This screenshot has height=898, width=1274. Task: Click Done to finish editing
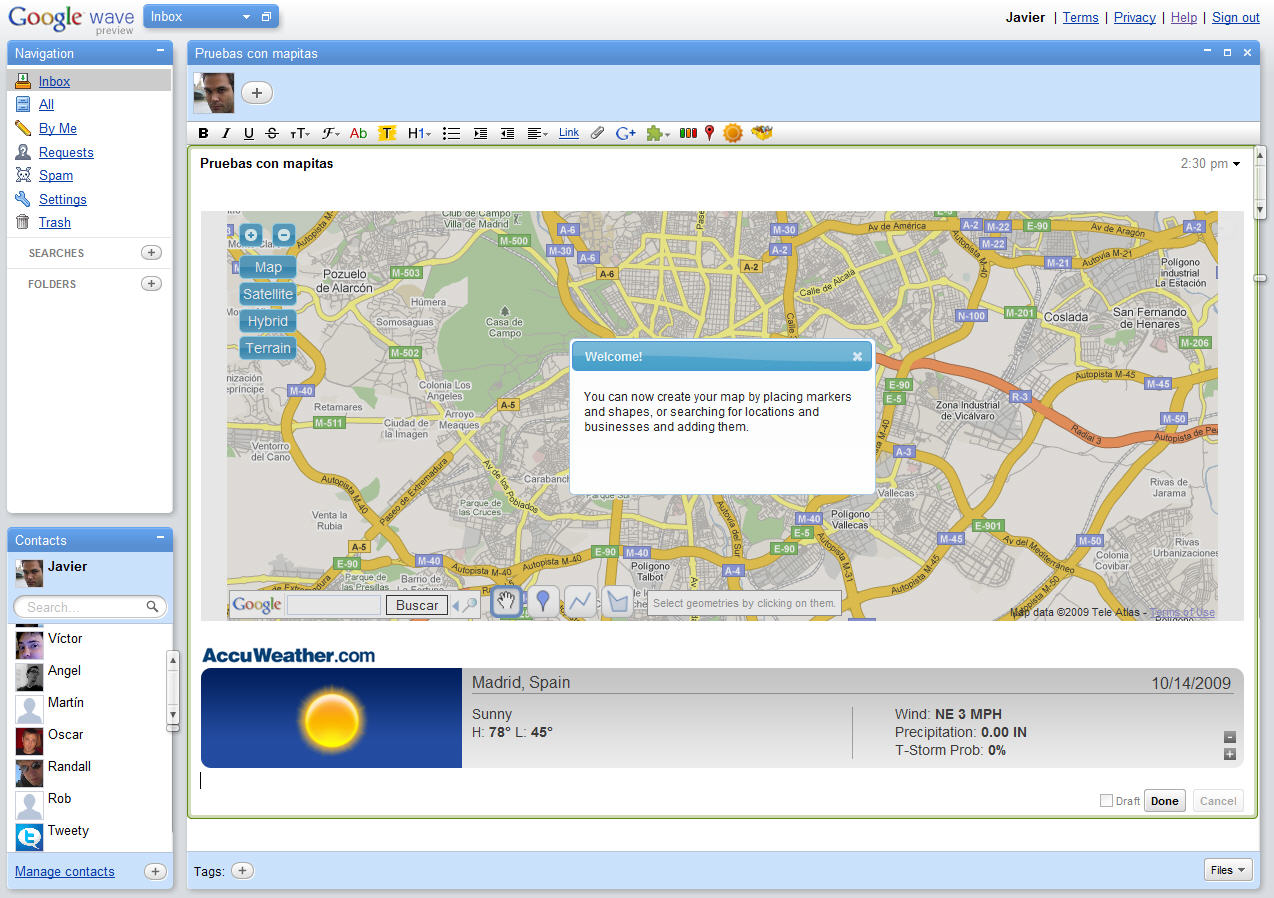pyautogui.click(x=1164, y=801)
